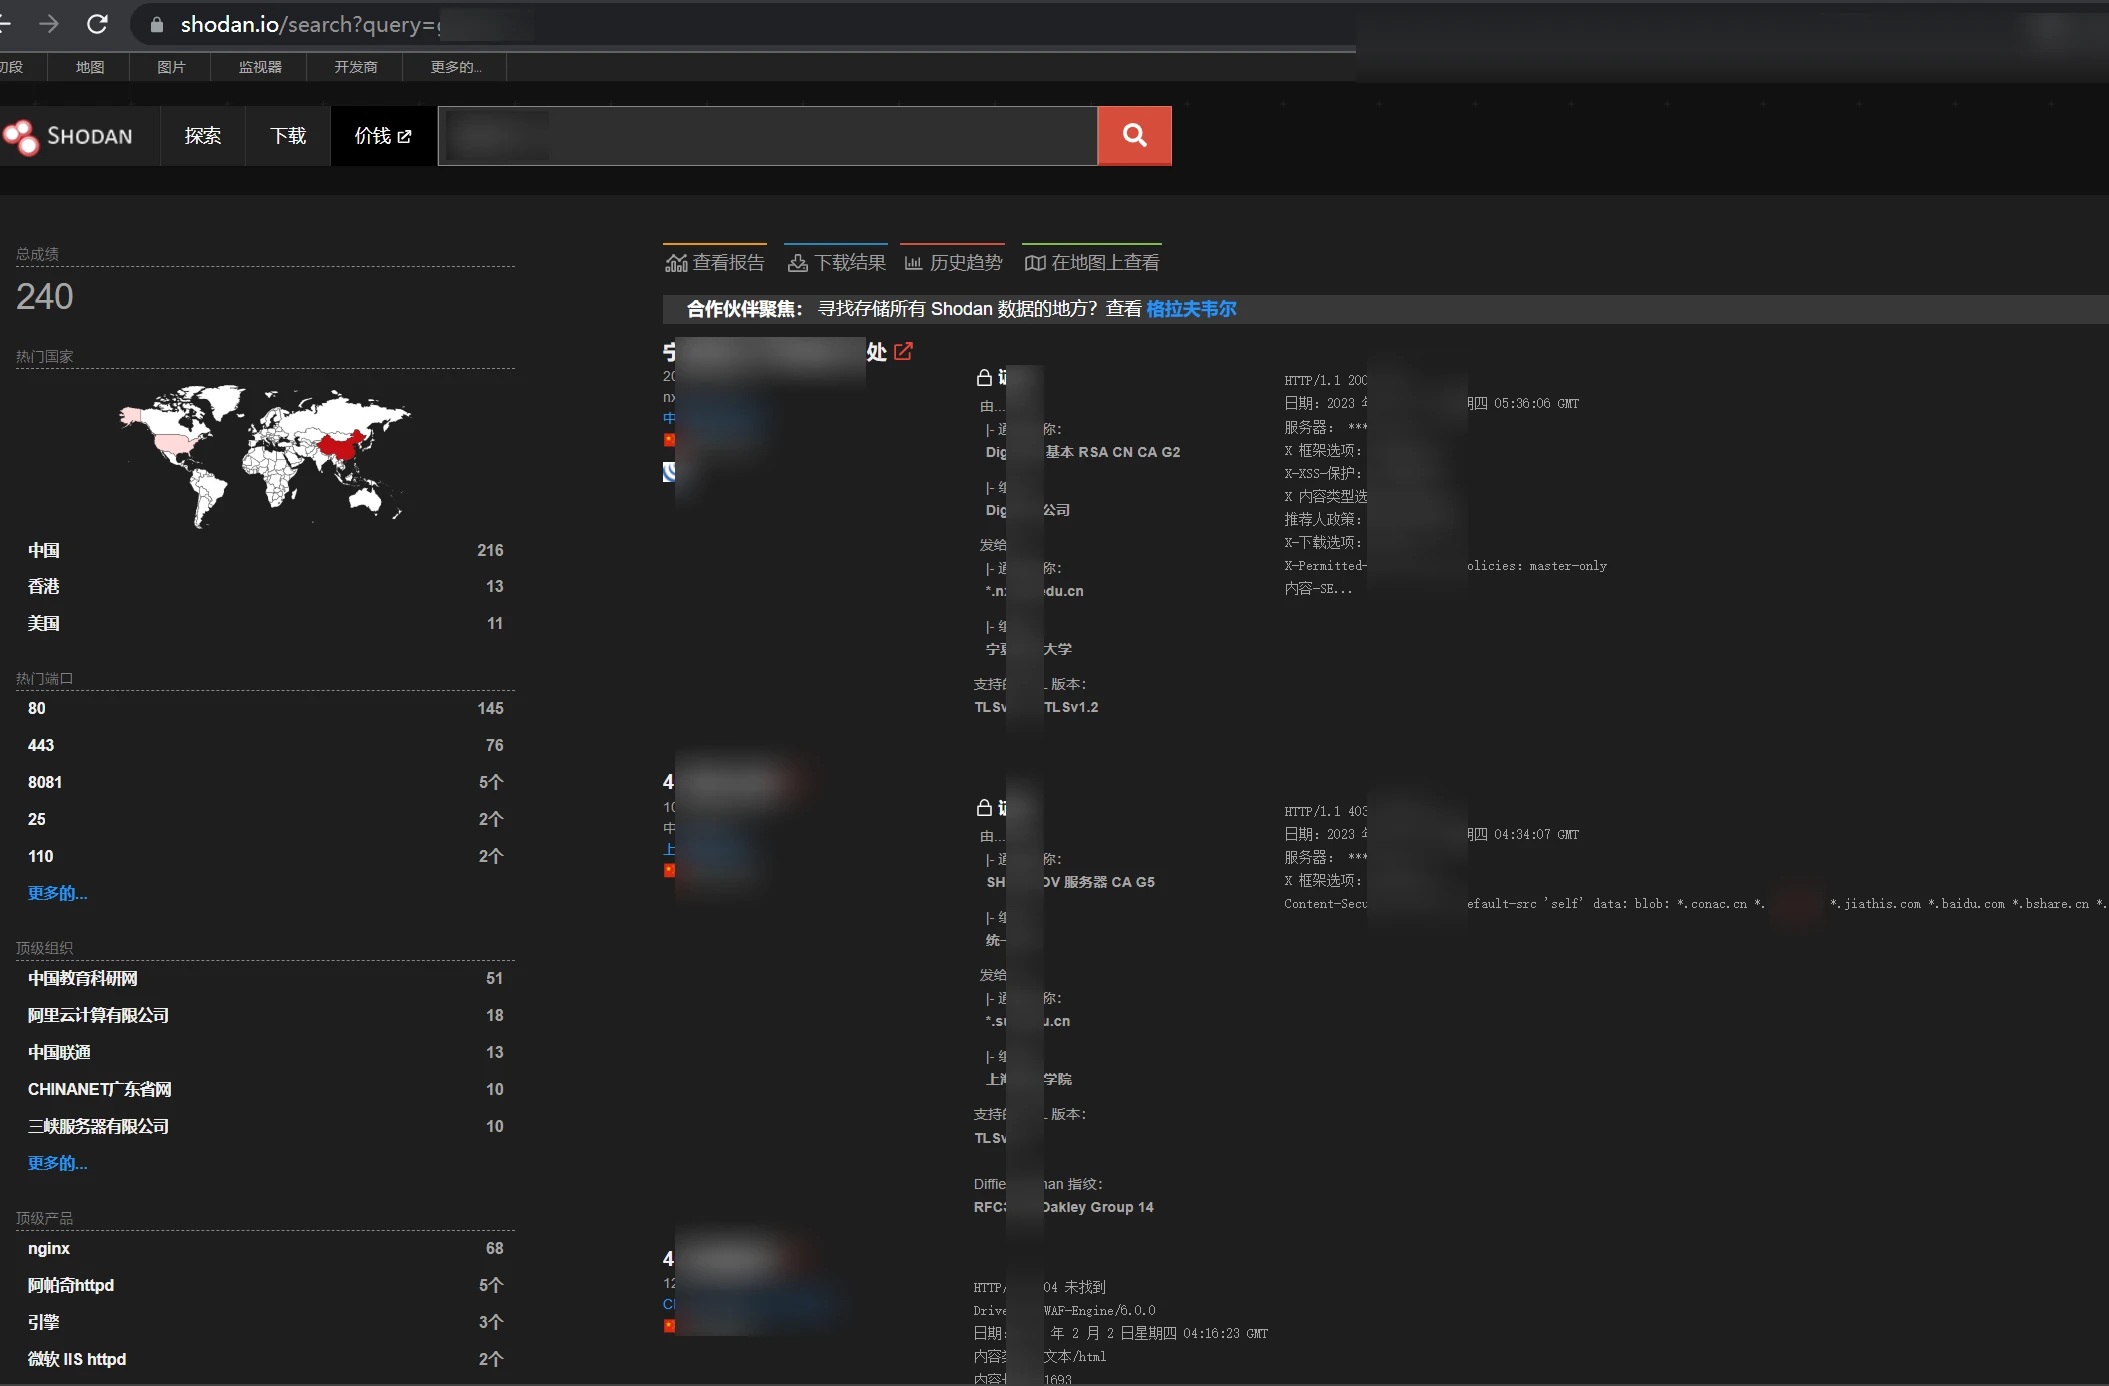Click the browser forward arrow
The width and height of the screenshot is (2109, 1386).
(49, 24)
